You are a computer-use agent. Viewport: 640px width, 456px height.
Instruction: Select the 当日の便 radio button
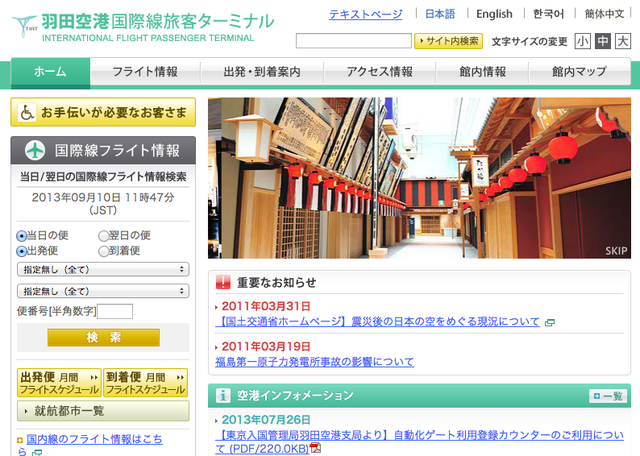21,236
